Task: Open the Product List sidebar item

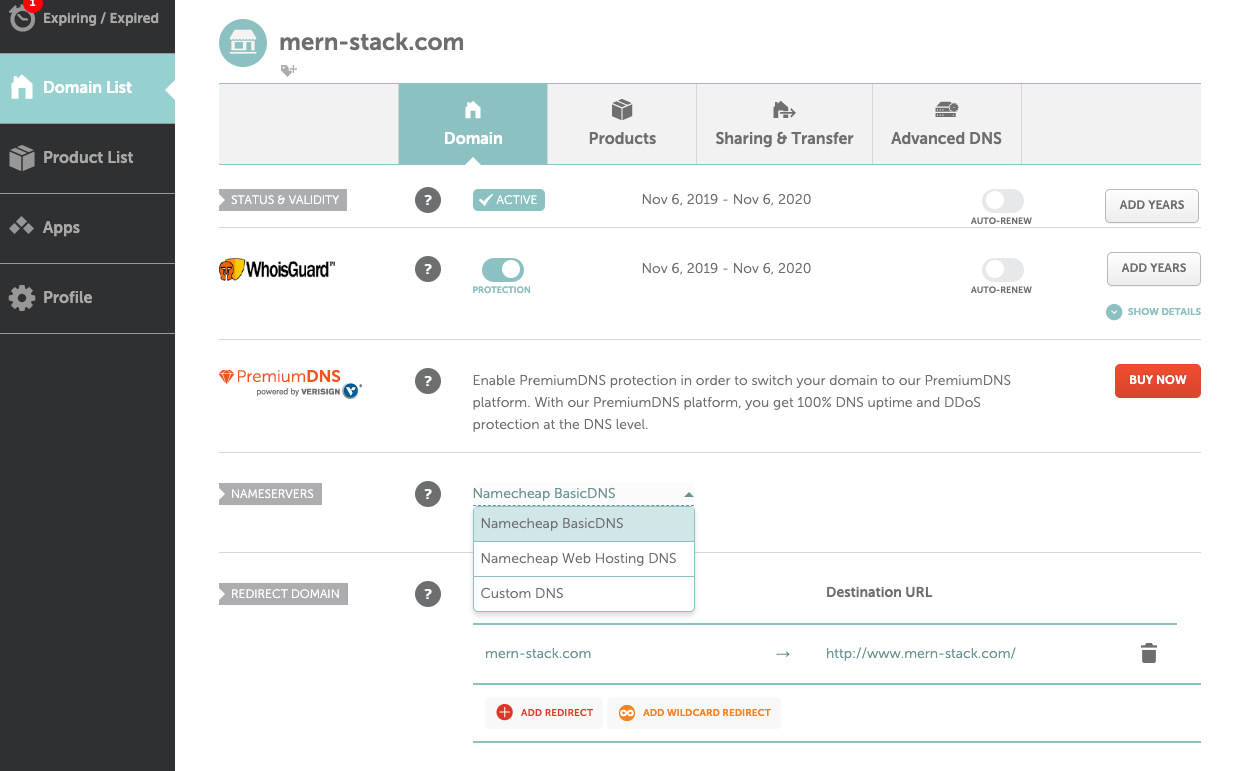Action: [x=87, y=158]
